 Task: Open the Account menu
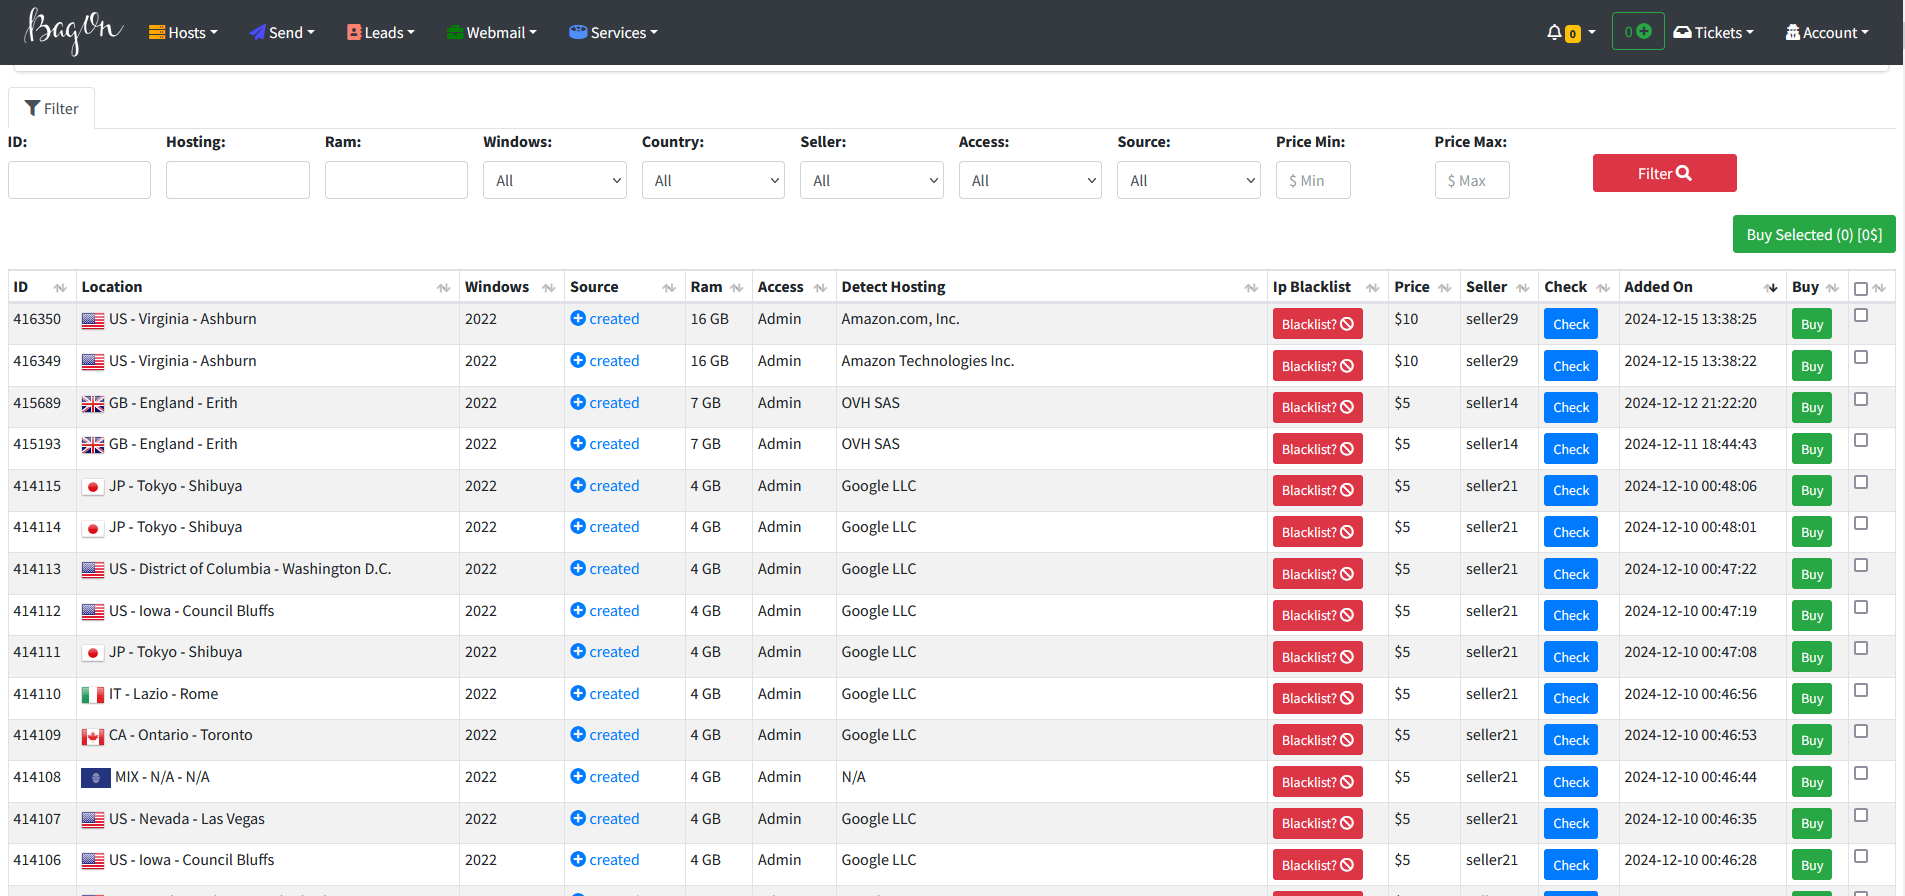(x=1827, y=33)
